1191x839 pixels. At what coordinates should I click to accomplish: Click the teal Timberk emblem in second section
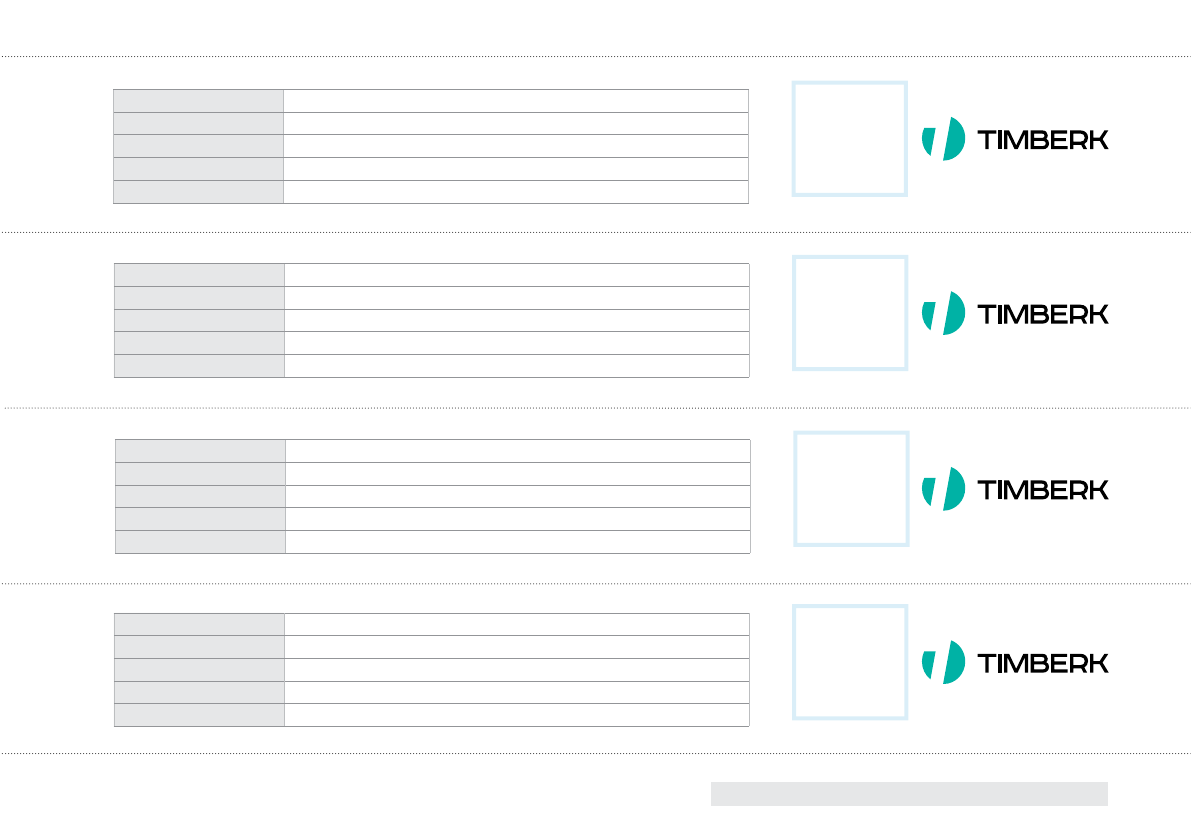[x=943, y=313]
